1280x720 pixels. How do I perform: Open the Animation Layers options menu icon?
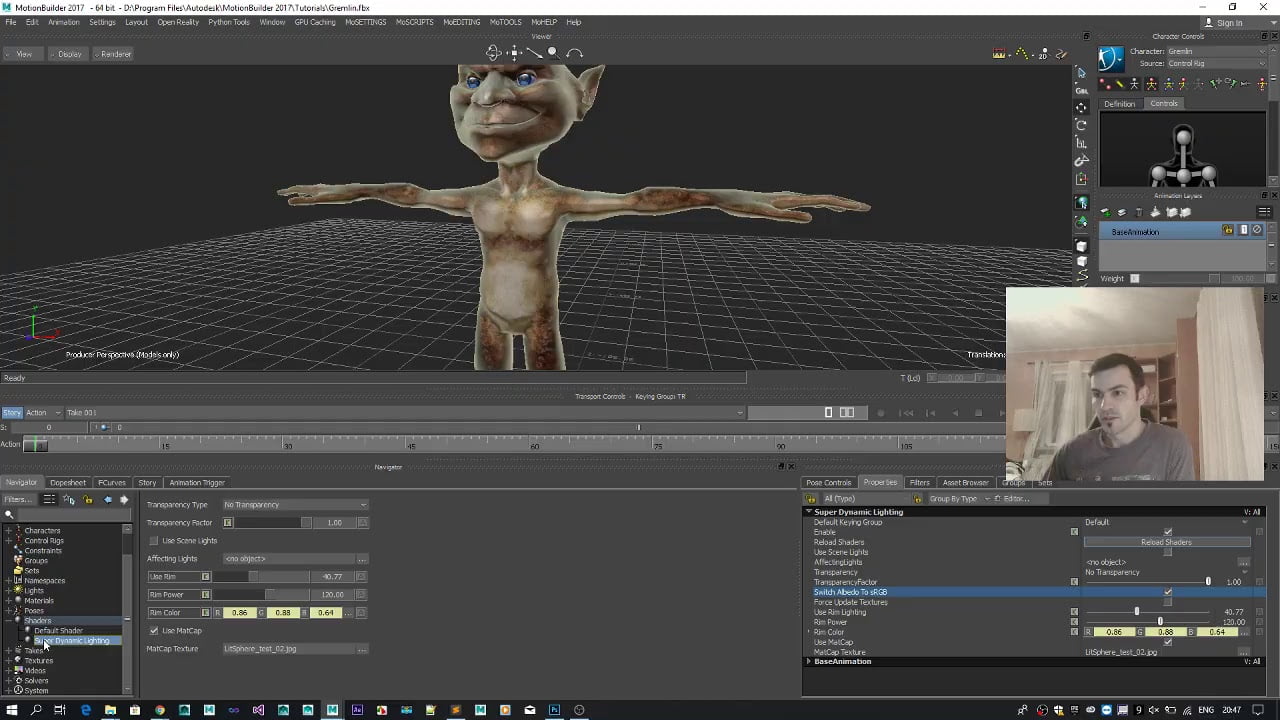1264,212
